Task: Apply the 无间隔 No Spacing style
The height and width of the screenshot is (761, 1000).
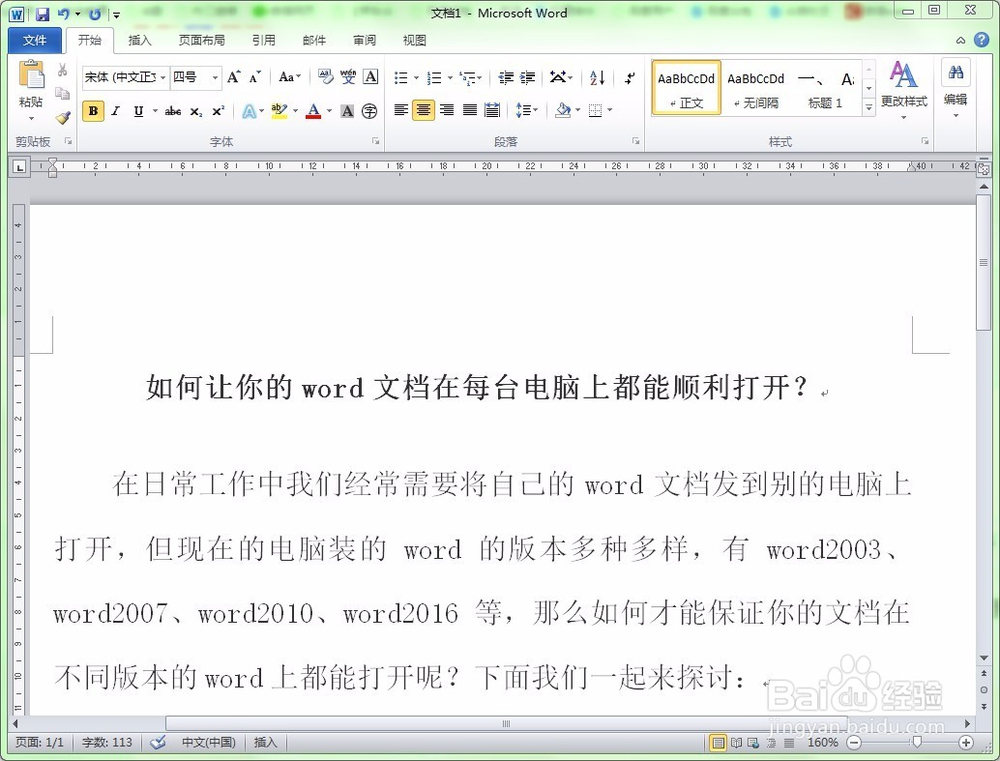Action: 756,88
